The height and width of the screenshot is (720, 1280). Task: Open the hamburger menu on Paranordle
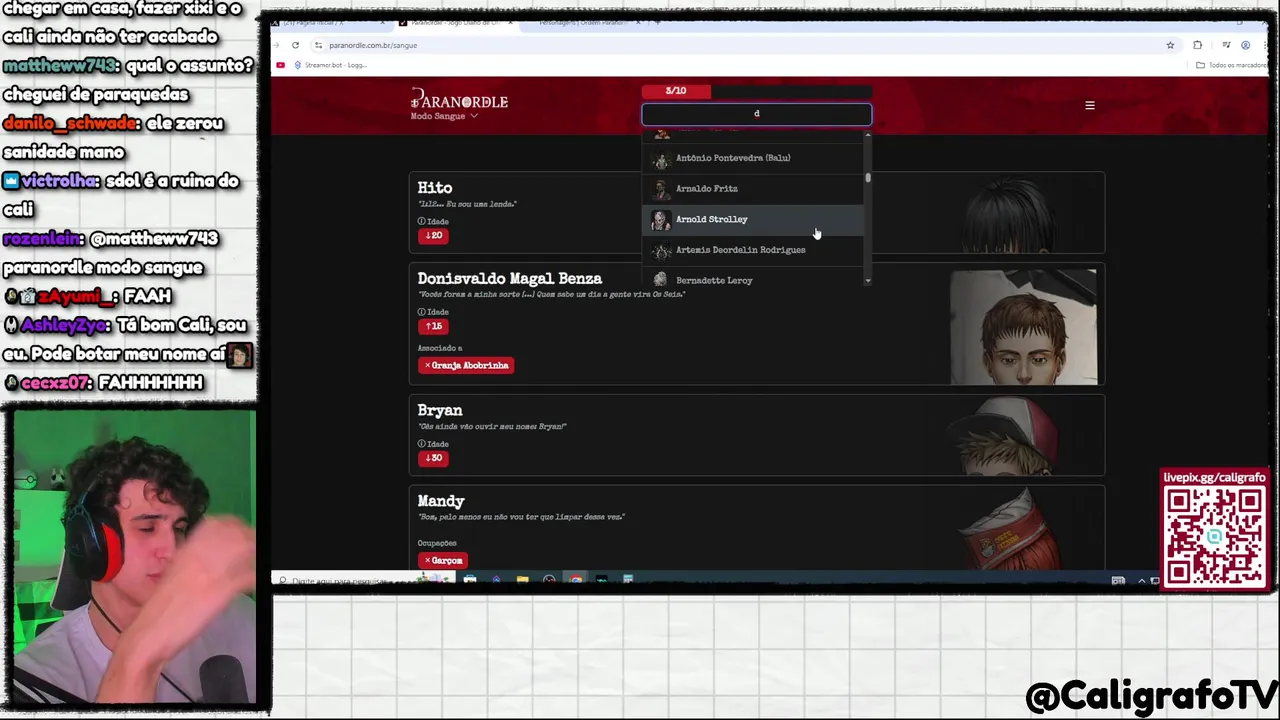coord(1090,105)
